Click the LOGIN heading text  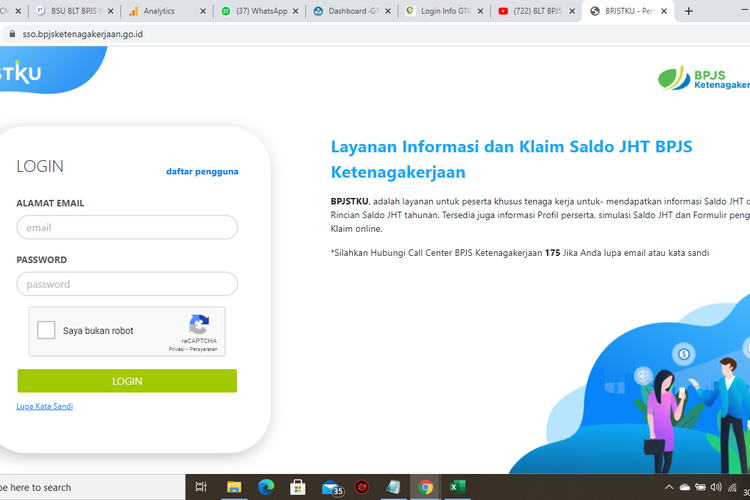pos(40,166)
